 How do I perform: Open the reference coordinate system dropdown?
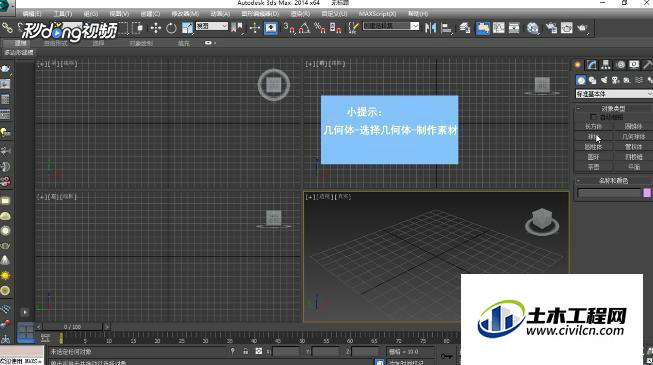pyautogui.click(x=212, y=26)
